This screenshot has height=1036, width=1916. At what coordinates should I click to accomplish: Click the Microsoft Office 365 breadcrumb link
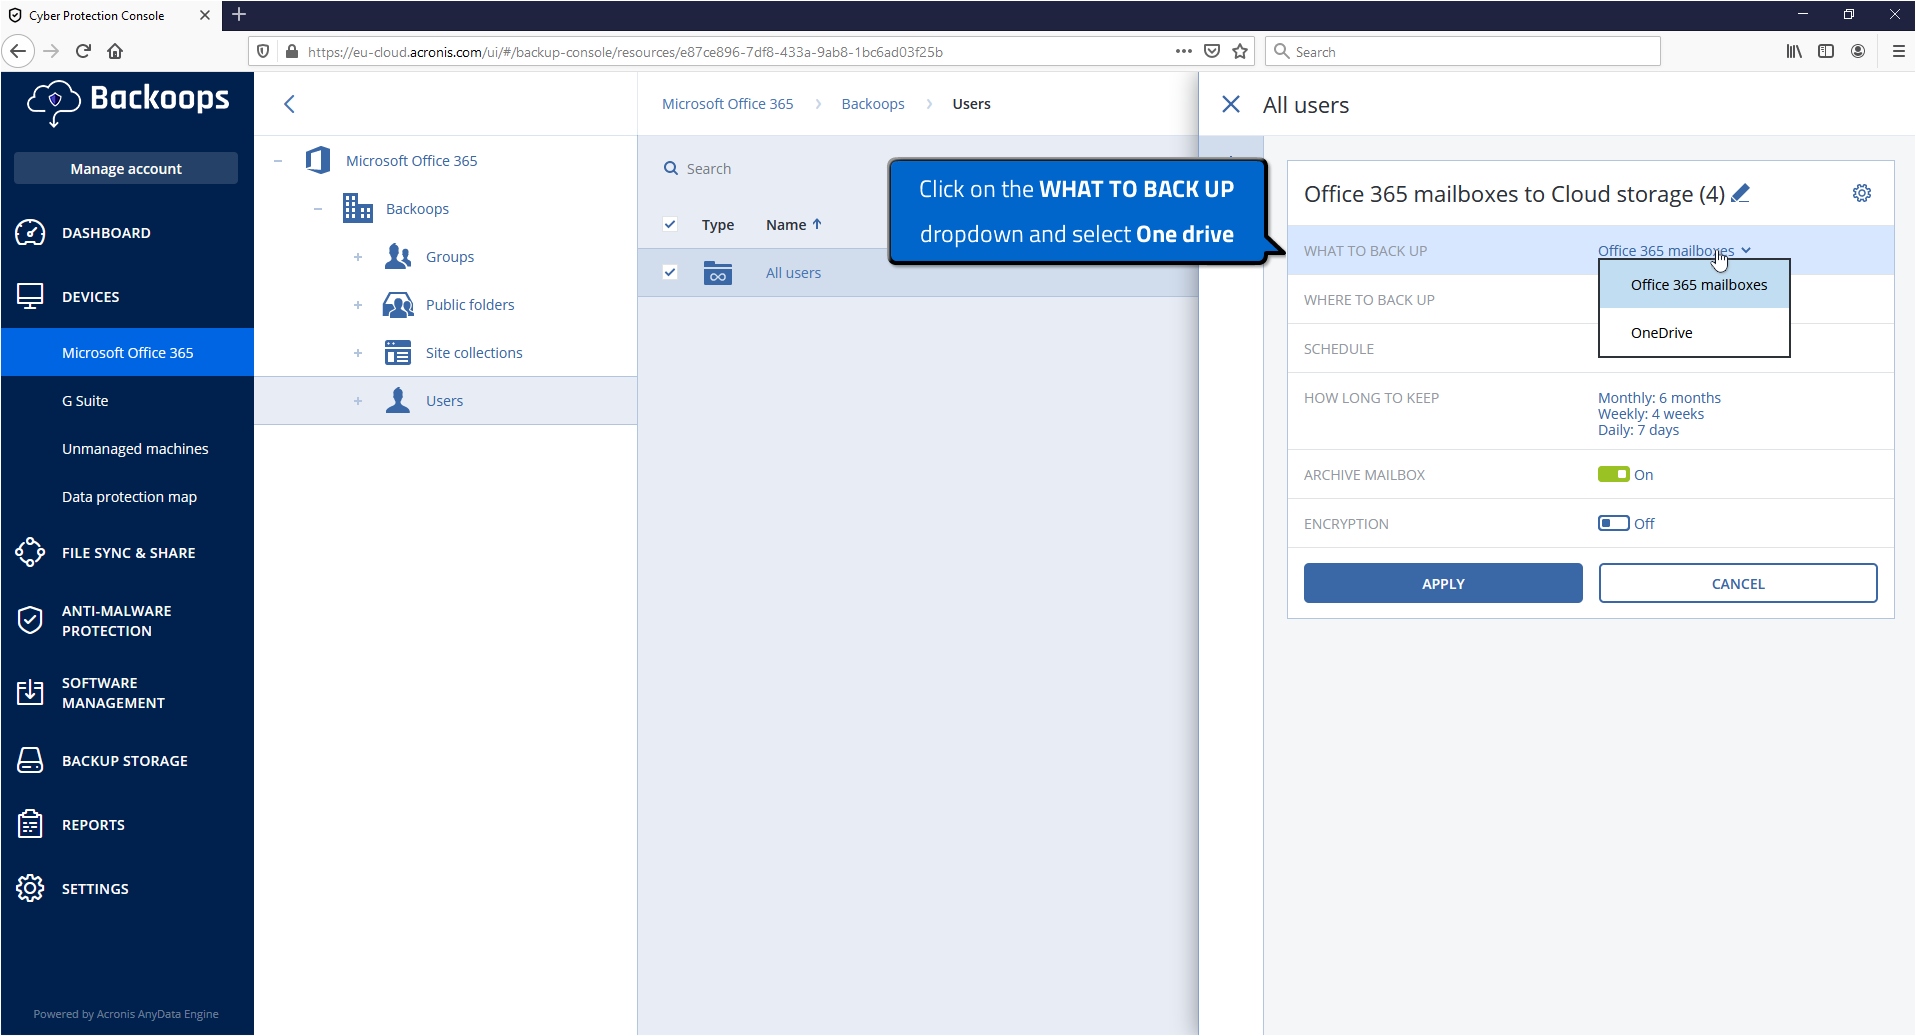pyautogui.click(x=727, y=104)
